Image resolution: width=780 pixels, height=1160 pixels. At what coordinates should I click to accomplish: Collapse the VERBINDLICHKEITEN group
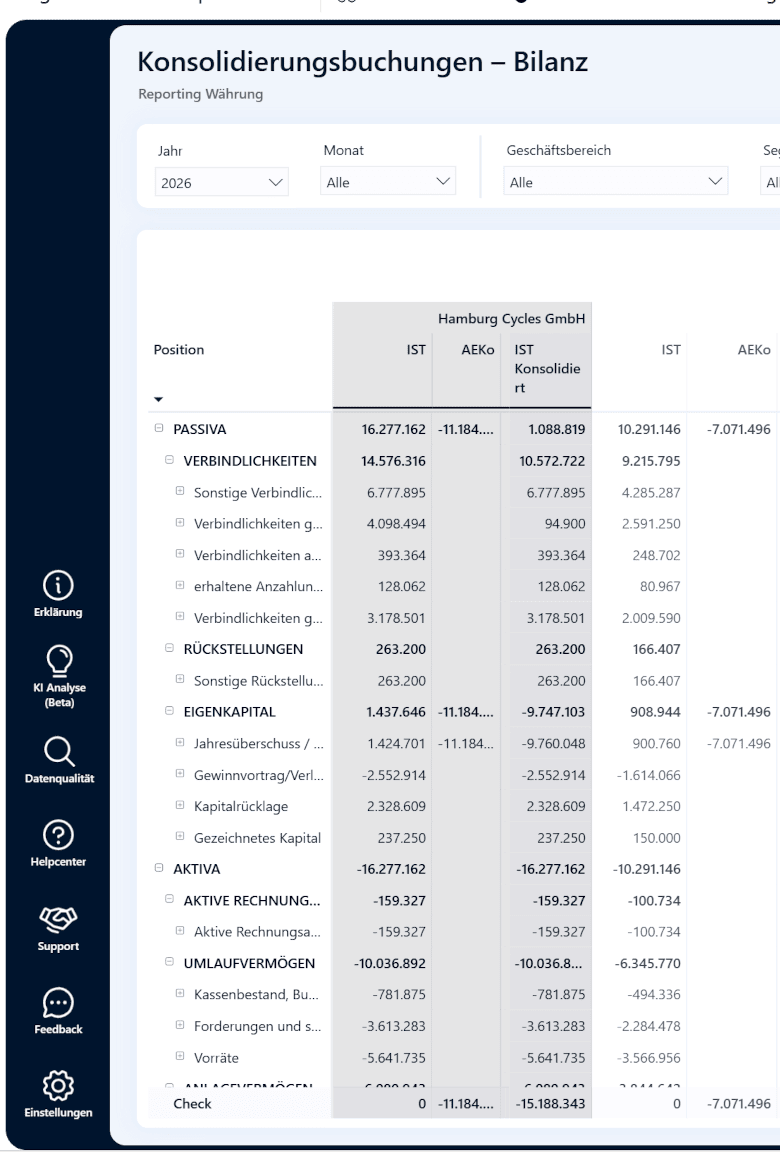[x=169, y=460]
